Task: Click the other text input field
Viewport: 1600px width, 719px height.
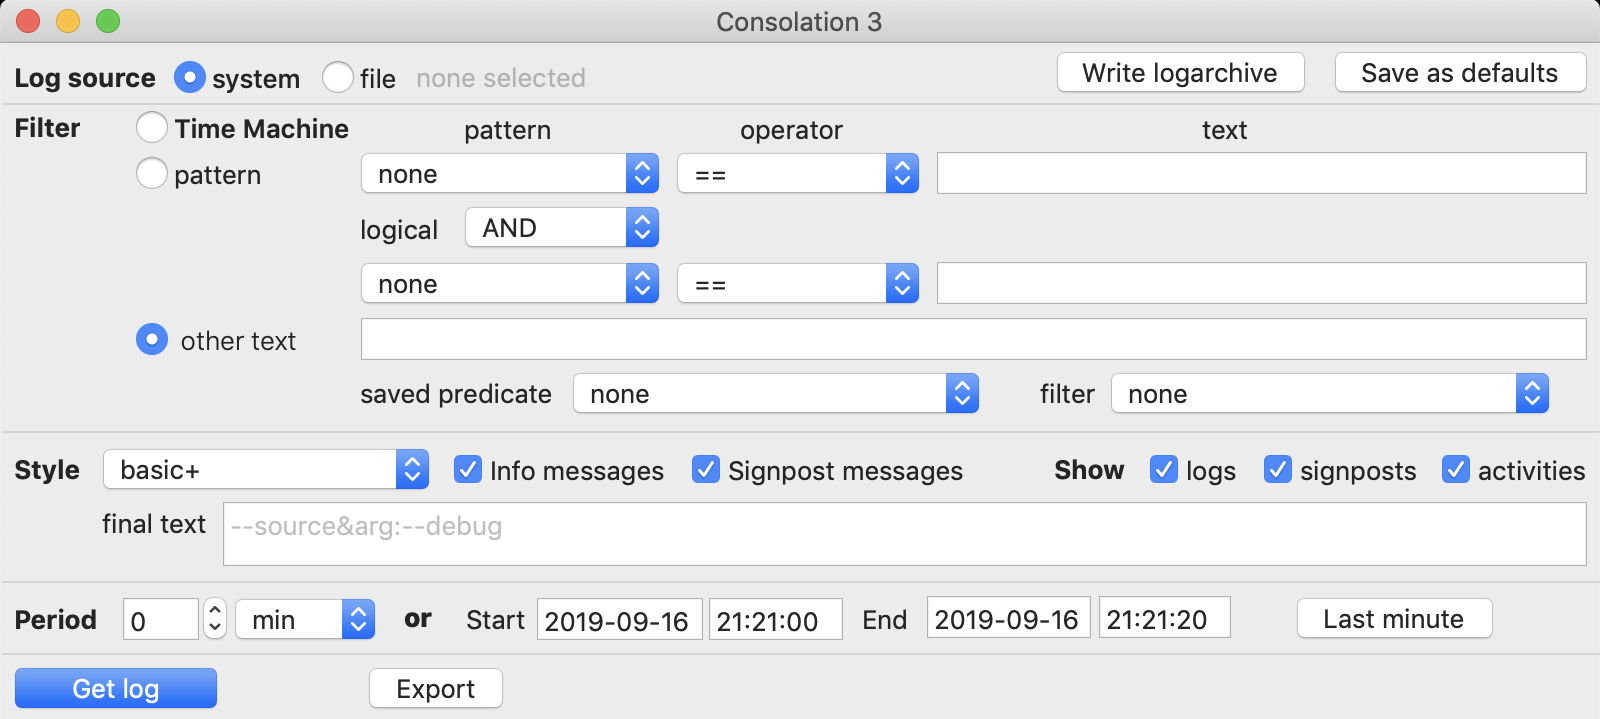Action: 972,340
